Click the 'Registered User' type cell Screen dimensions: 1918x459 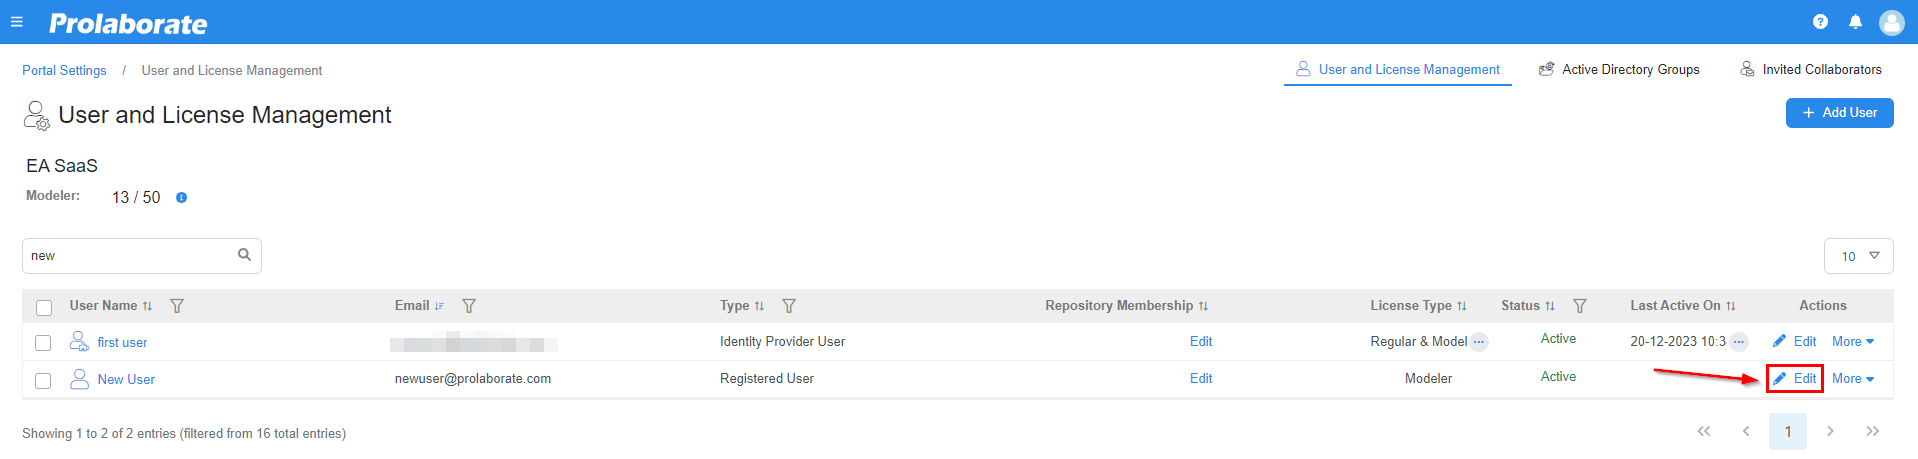point(767,379)
